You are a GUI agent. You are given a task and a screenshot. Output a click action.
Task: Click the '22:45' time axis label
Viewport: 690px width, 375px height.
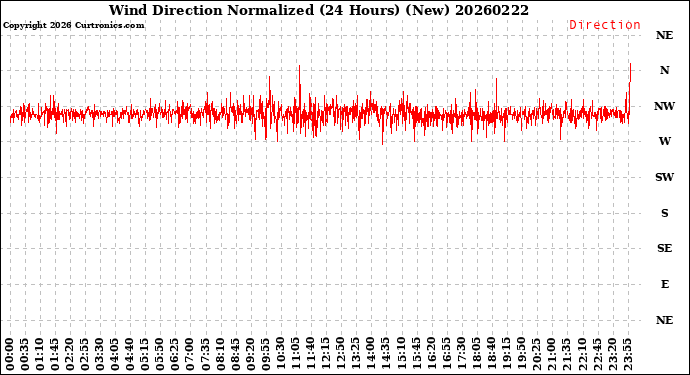tap(597, 354)
